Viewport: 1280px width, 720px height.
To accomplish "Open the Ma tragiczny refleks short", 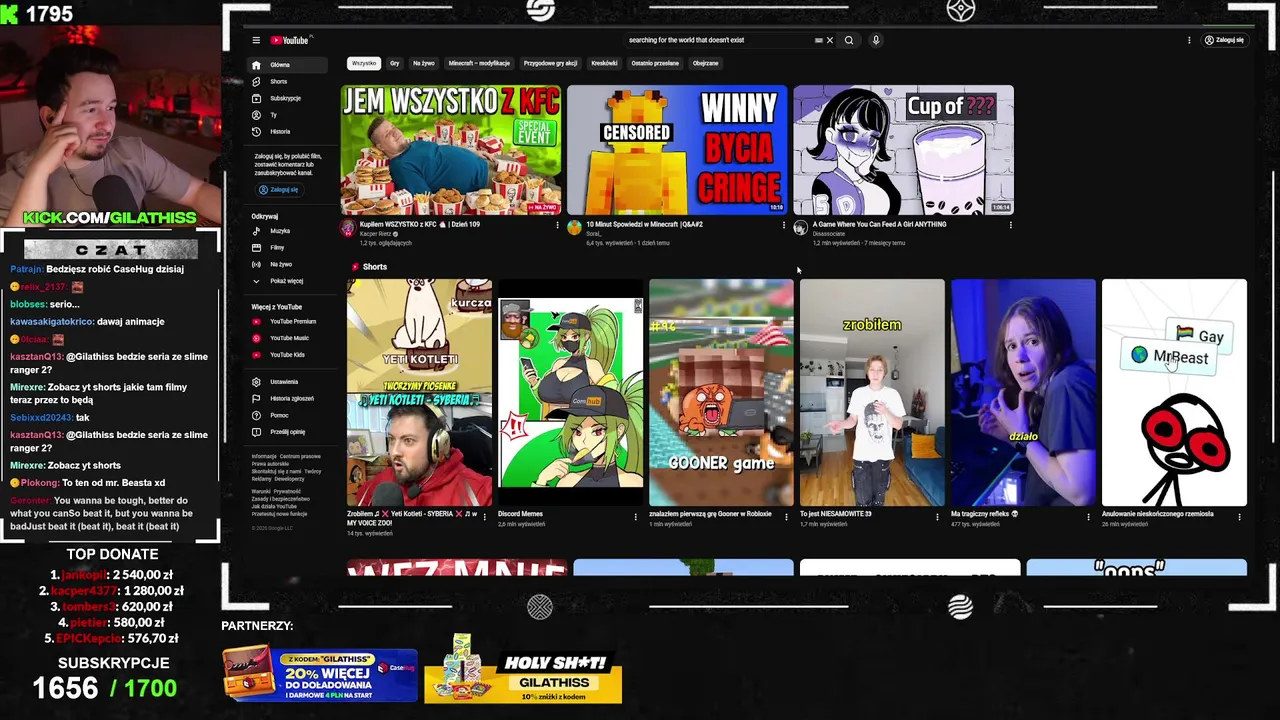I will [1023, 392].
